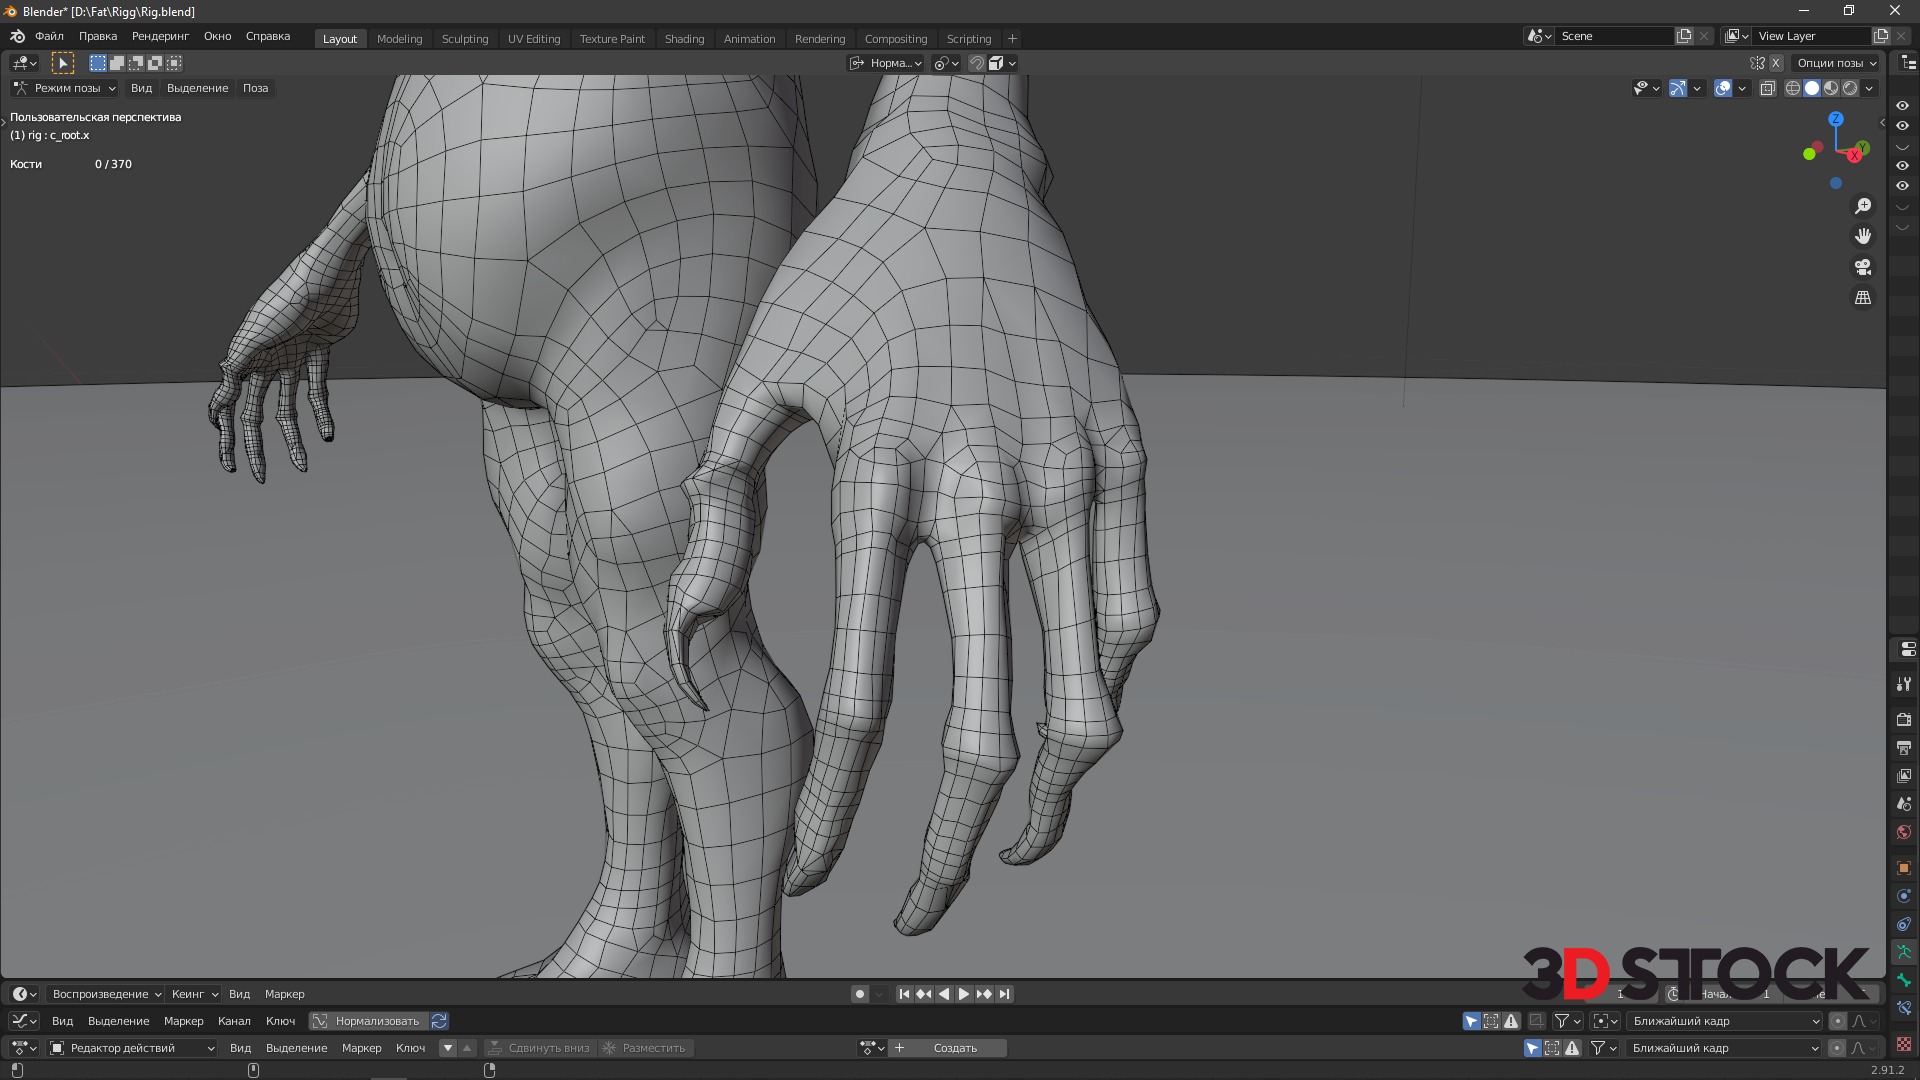Click the Z axis on navigation gizmo
Screen dimensions: 1920x1080
[1835, 119]
